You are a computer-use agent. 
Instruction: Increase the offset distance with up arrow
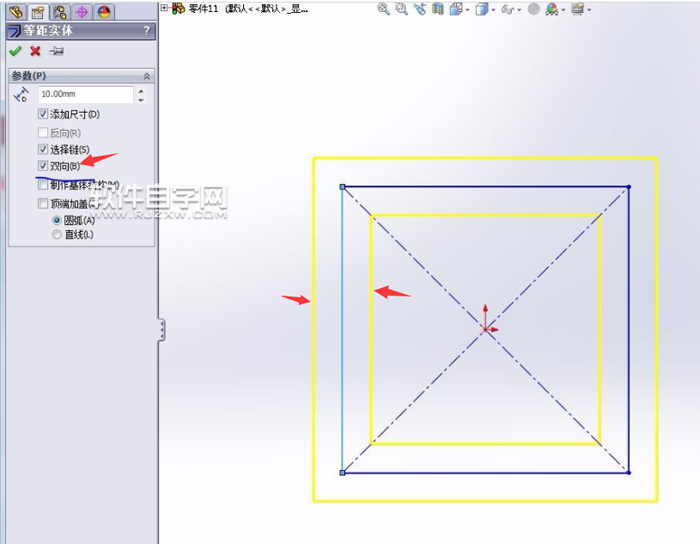[141, 91]
